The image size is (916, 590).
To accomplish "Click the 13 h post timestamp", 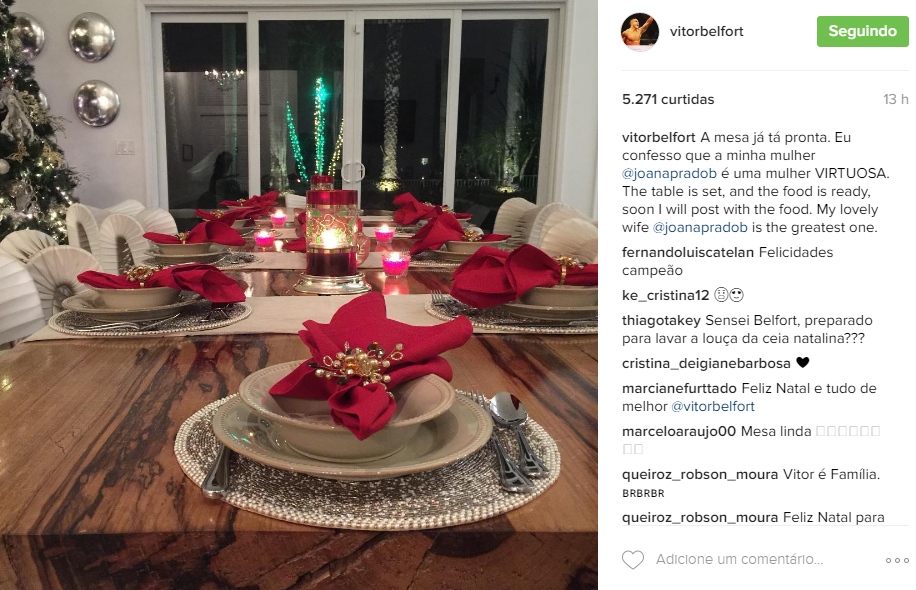I will 896,99.
